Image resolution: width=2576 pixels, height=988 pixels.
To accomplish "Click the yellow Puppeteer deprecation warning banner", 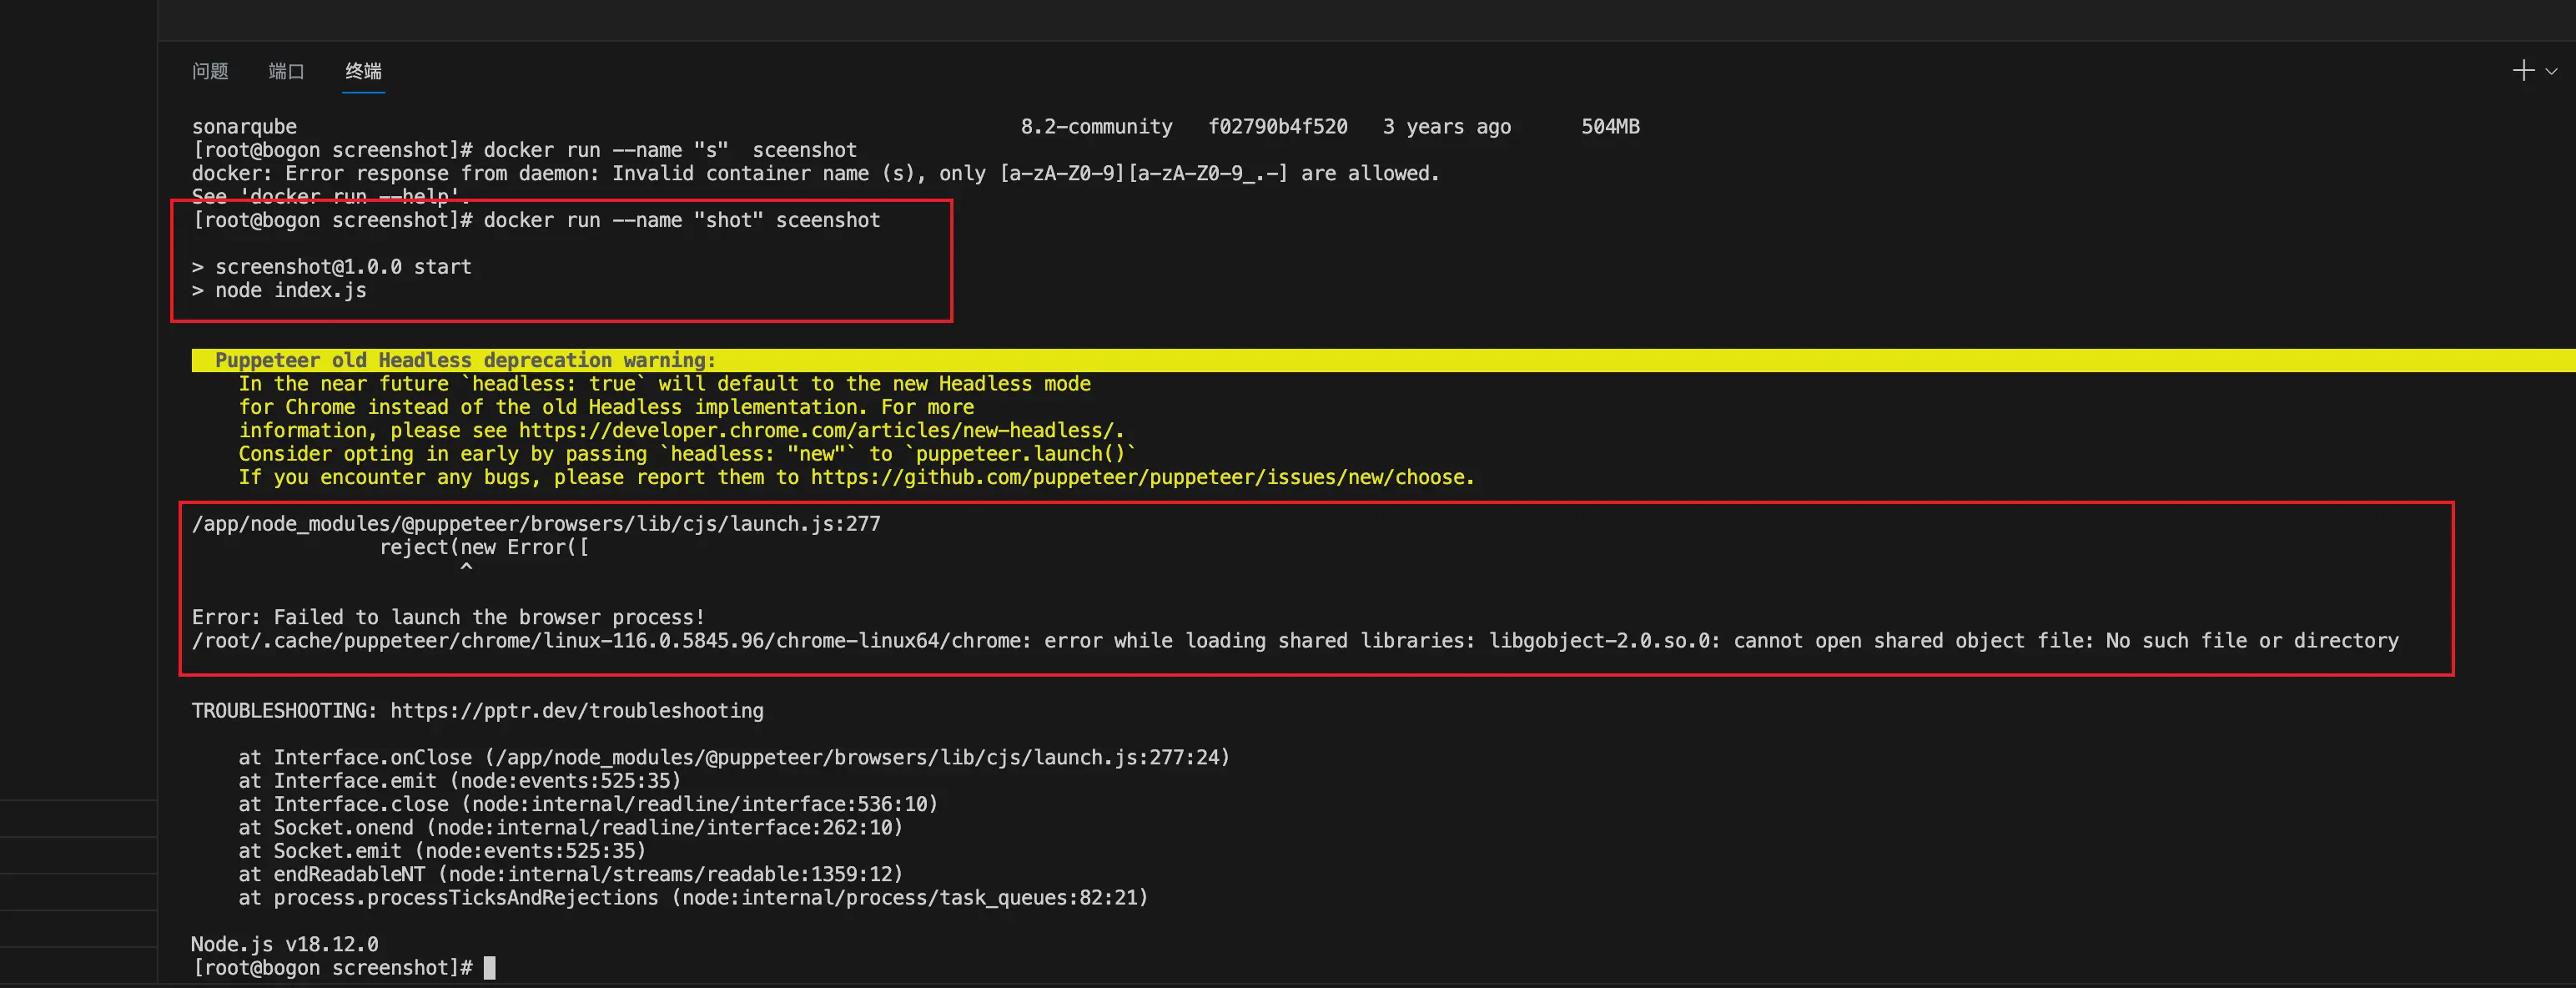I will (x=465, y=360).
